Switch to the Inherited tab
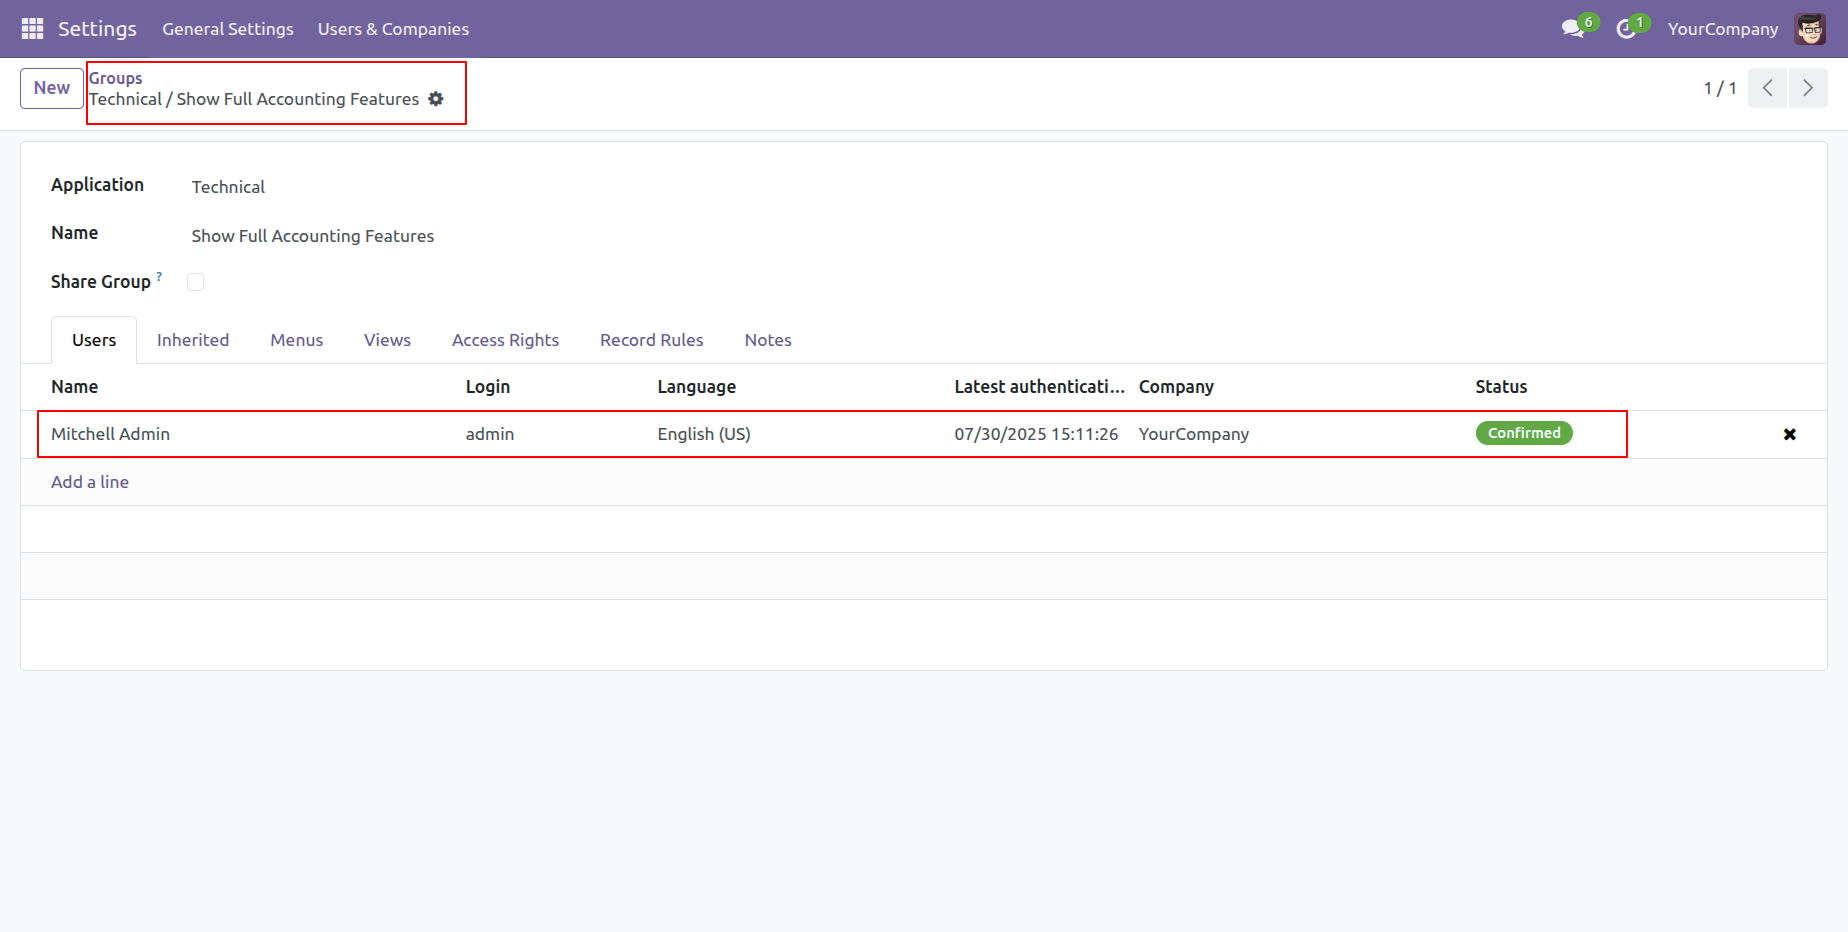Screen dimensions: 1848x932 pyautogui.click(x=193, y=340)
